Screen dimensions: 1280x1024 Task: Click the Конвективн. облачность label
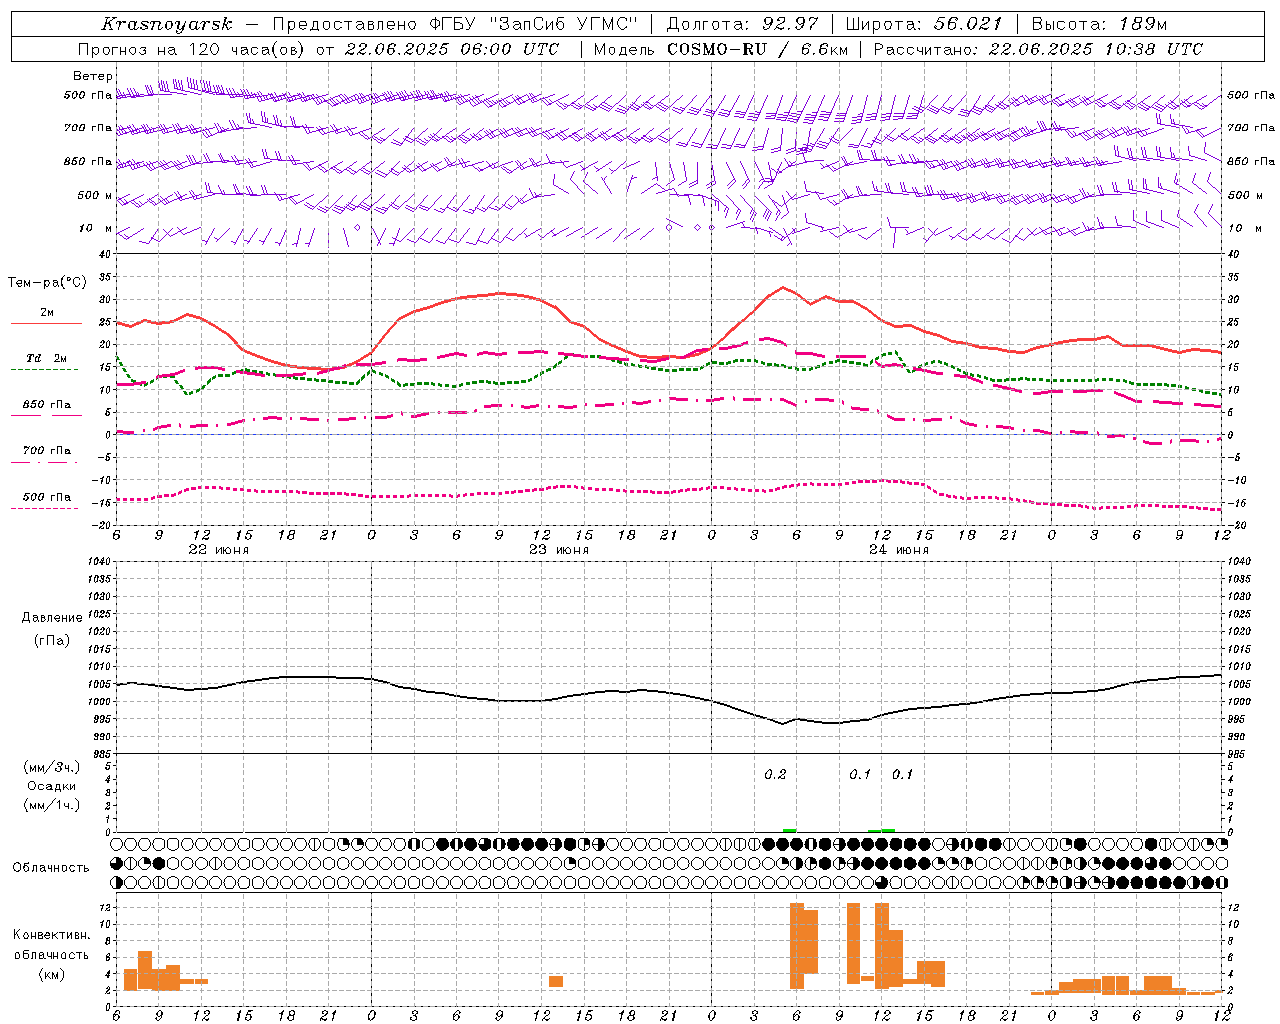point(51,945)
